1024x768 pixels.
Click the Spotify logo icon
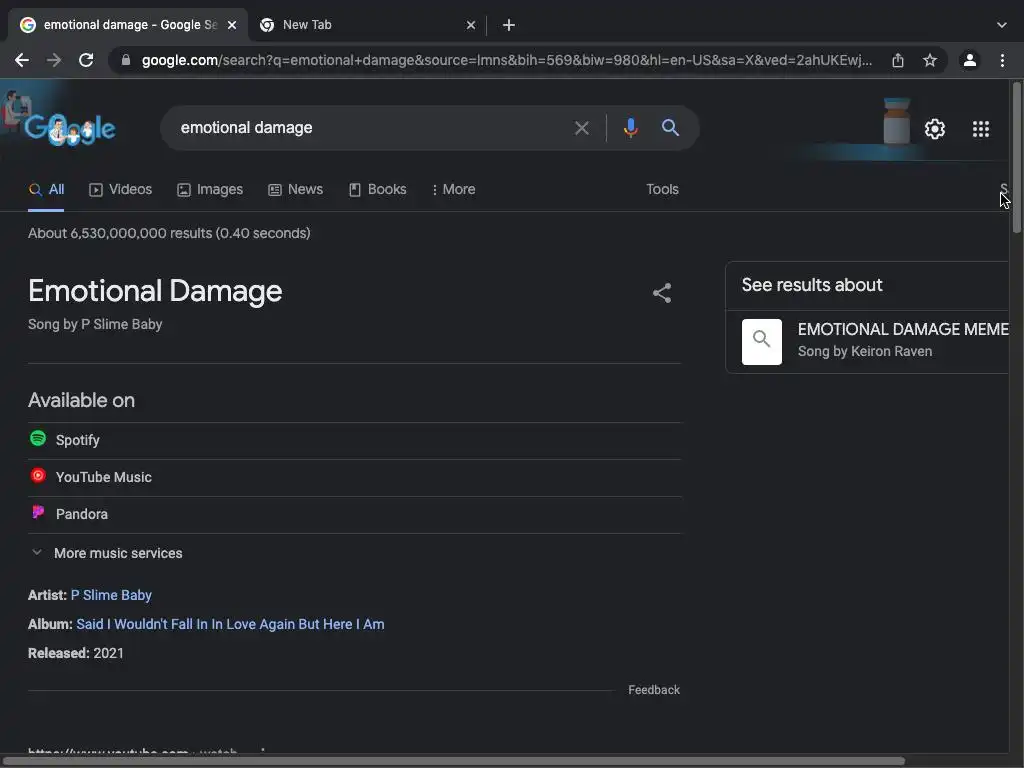38,439
